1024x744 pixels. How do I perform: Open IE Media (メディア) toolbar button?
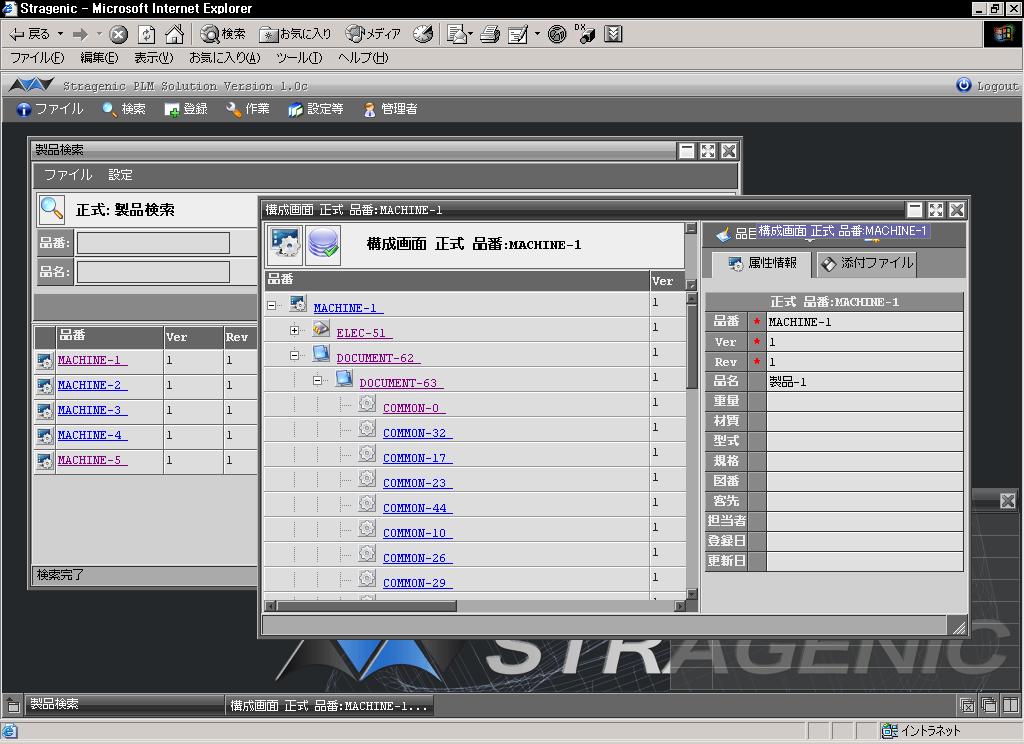[x=373, y=34]
